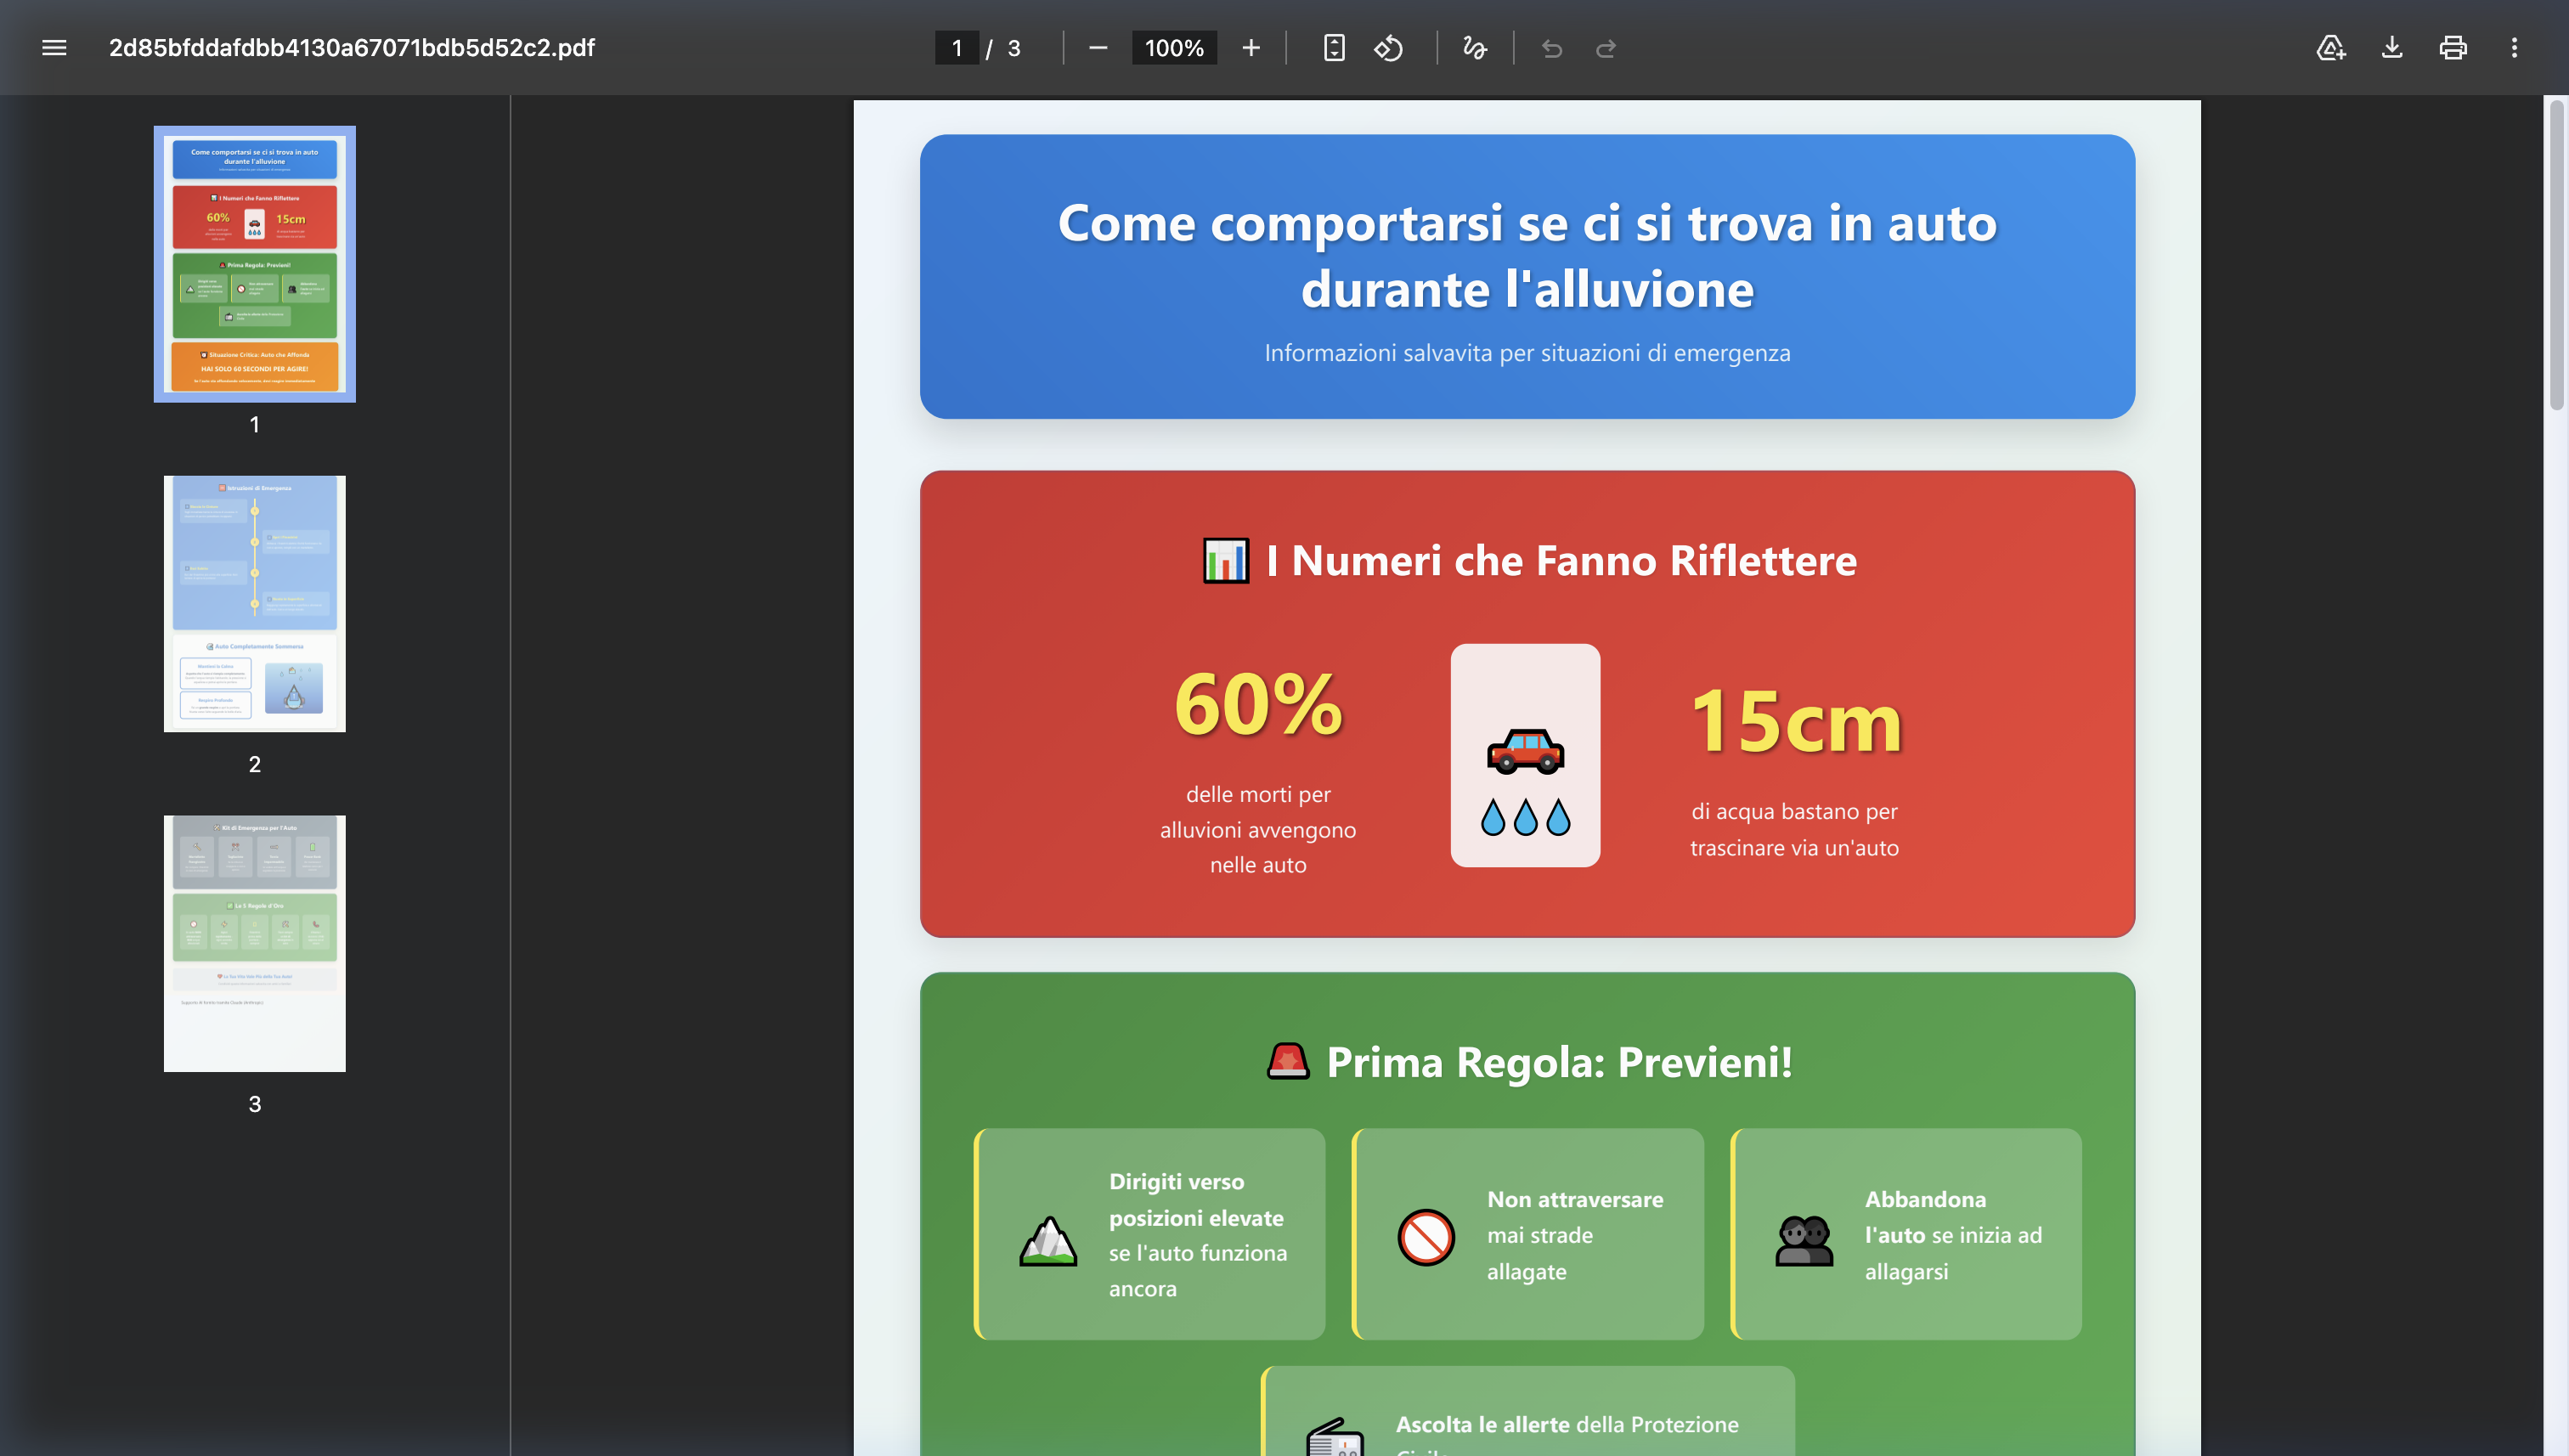Click the bar chart emoji icon
This screenshot has width=2569, height=1456.
coord(1225,561)
